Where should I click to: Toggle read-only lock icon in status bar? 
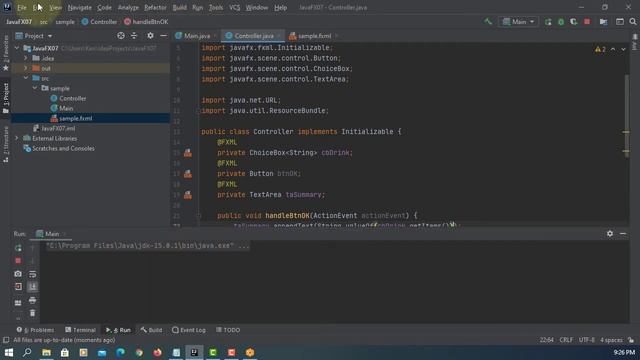pyautogui.click(x=631, y=340)
